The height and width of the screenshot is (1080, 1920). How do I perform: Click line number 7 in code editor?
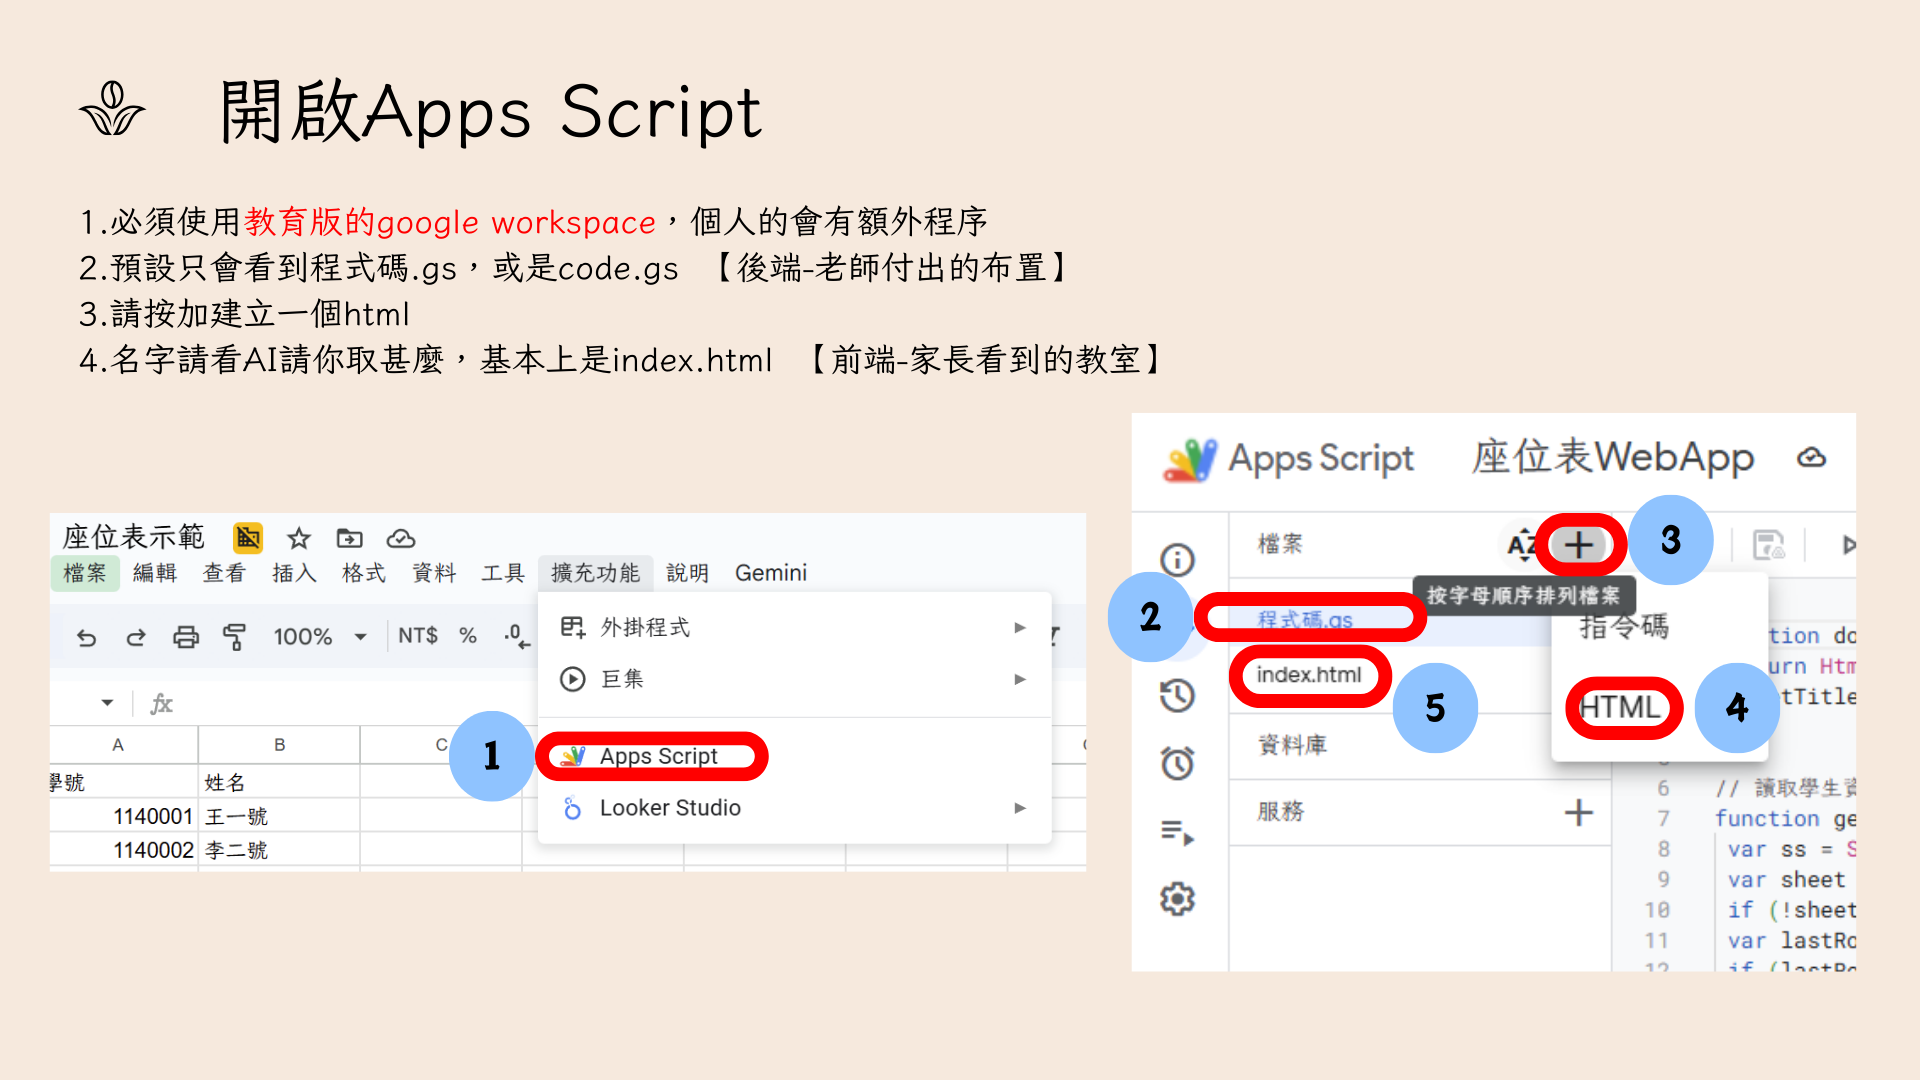coord(1663,819)
